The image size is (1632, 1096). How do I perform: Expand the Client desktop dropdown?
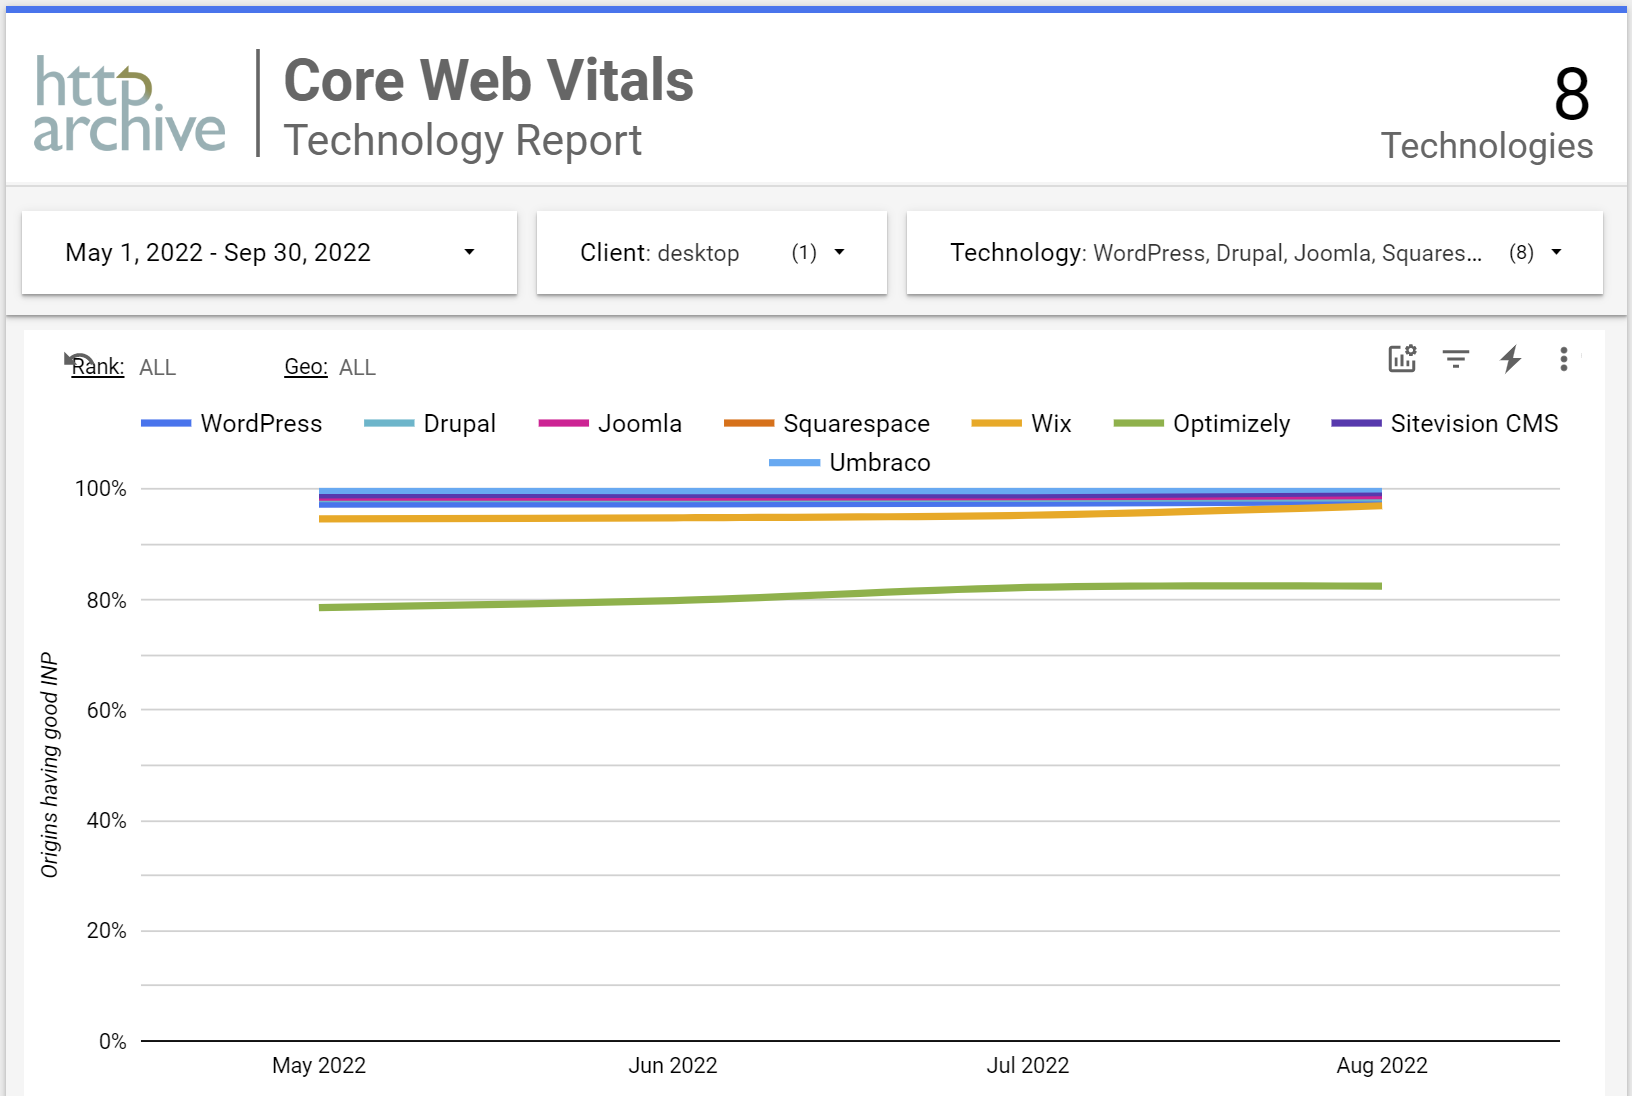point(711,253)
